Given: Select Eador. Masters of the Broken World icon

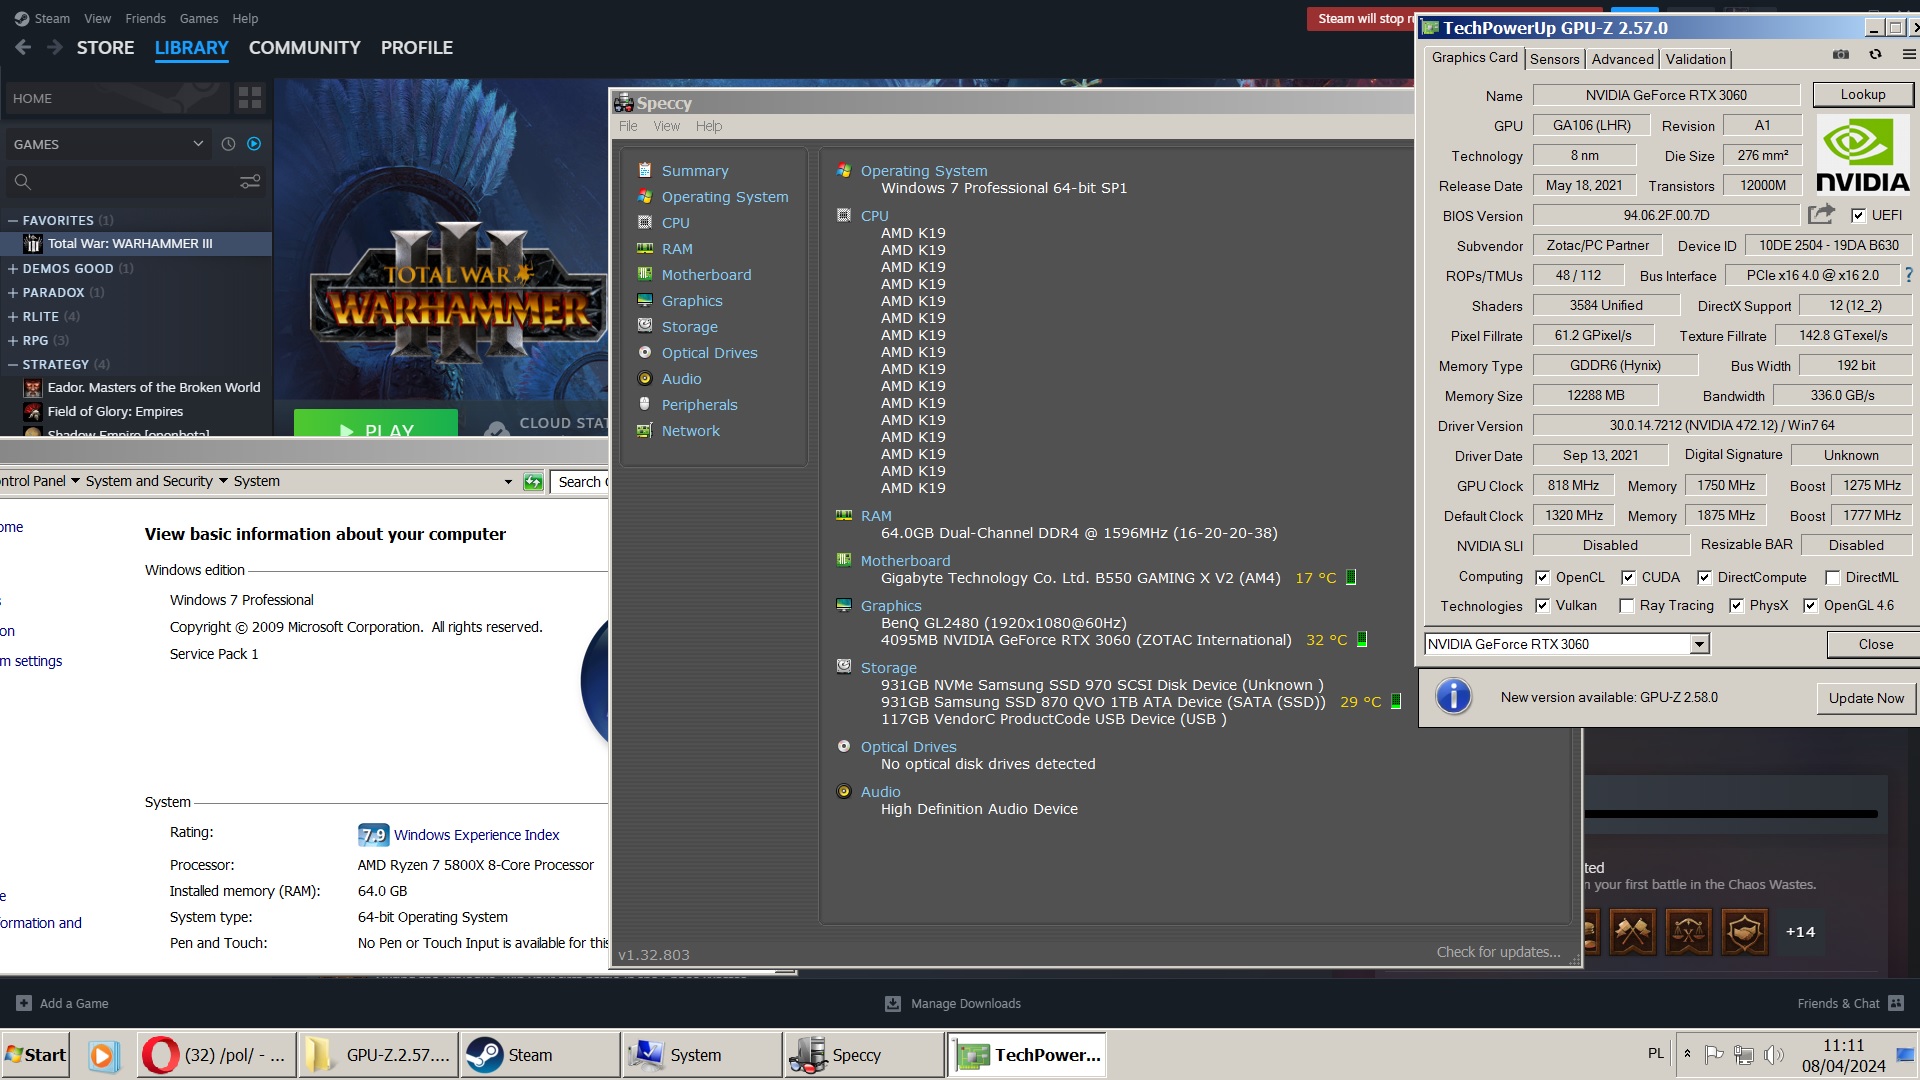Looking at the screenshot, I should pyautogui.click(x=33, y=387).
